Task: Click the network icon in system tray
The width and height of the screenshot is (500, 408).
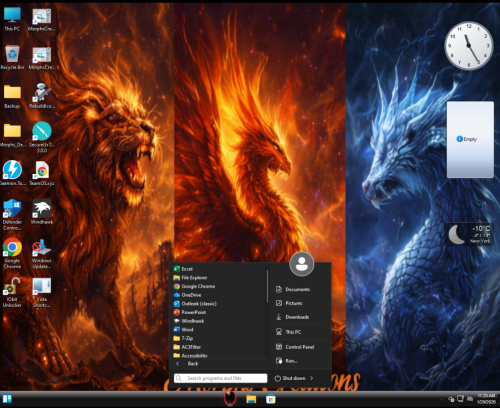Action: click(x=460, y=398)
